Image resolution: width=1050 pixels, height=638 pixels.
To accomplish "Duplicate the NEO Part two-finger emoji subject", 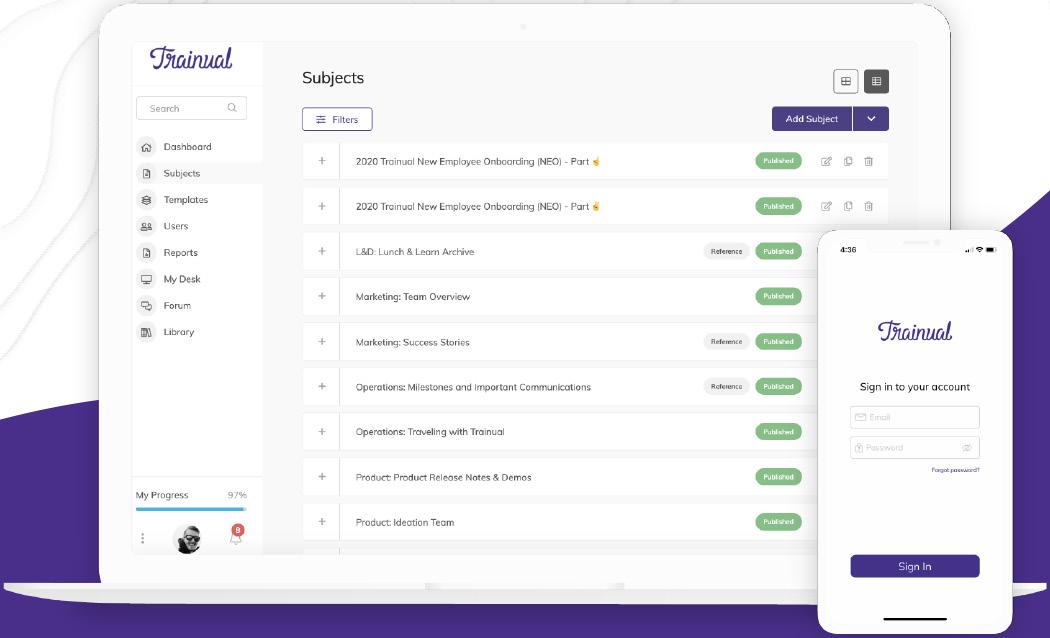I will click(x=848, y=206).
